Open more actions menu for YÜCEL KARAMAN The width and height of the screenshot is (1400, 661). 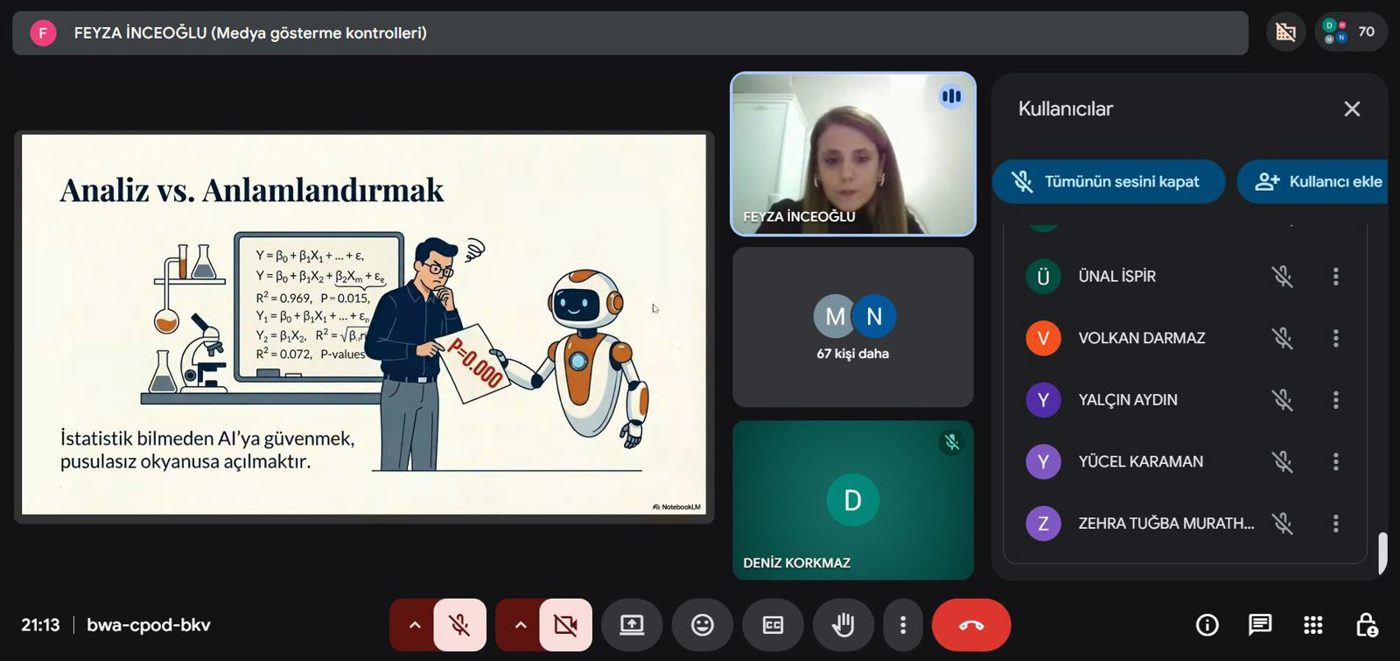click(x=1335, y=461)
